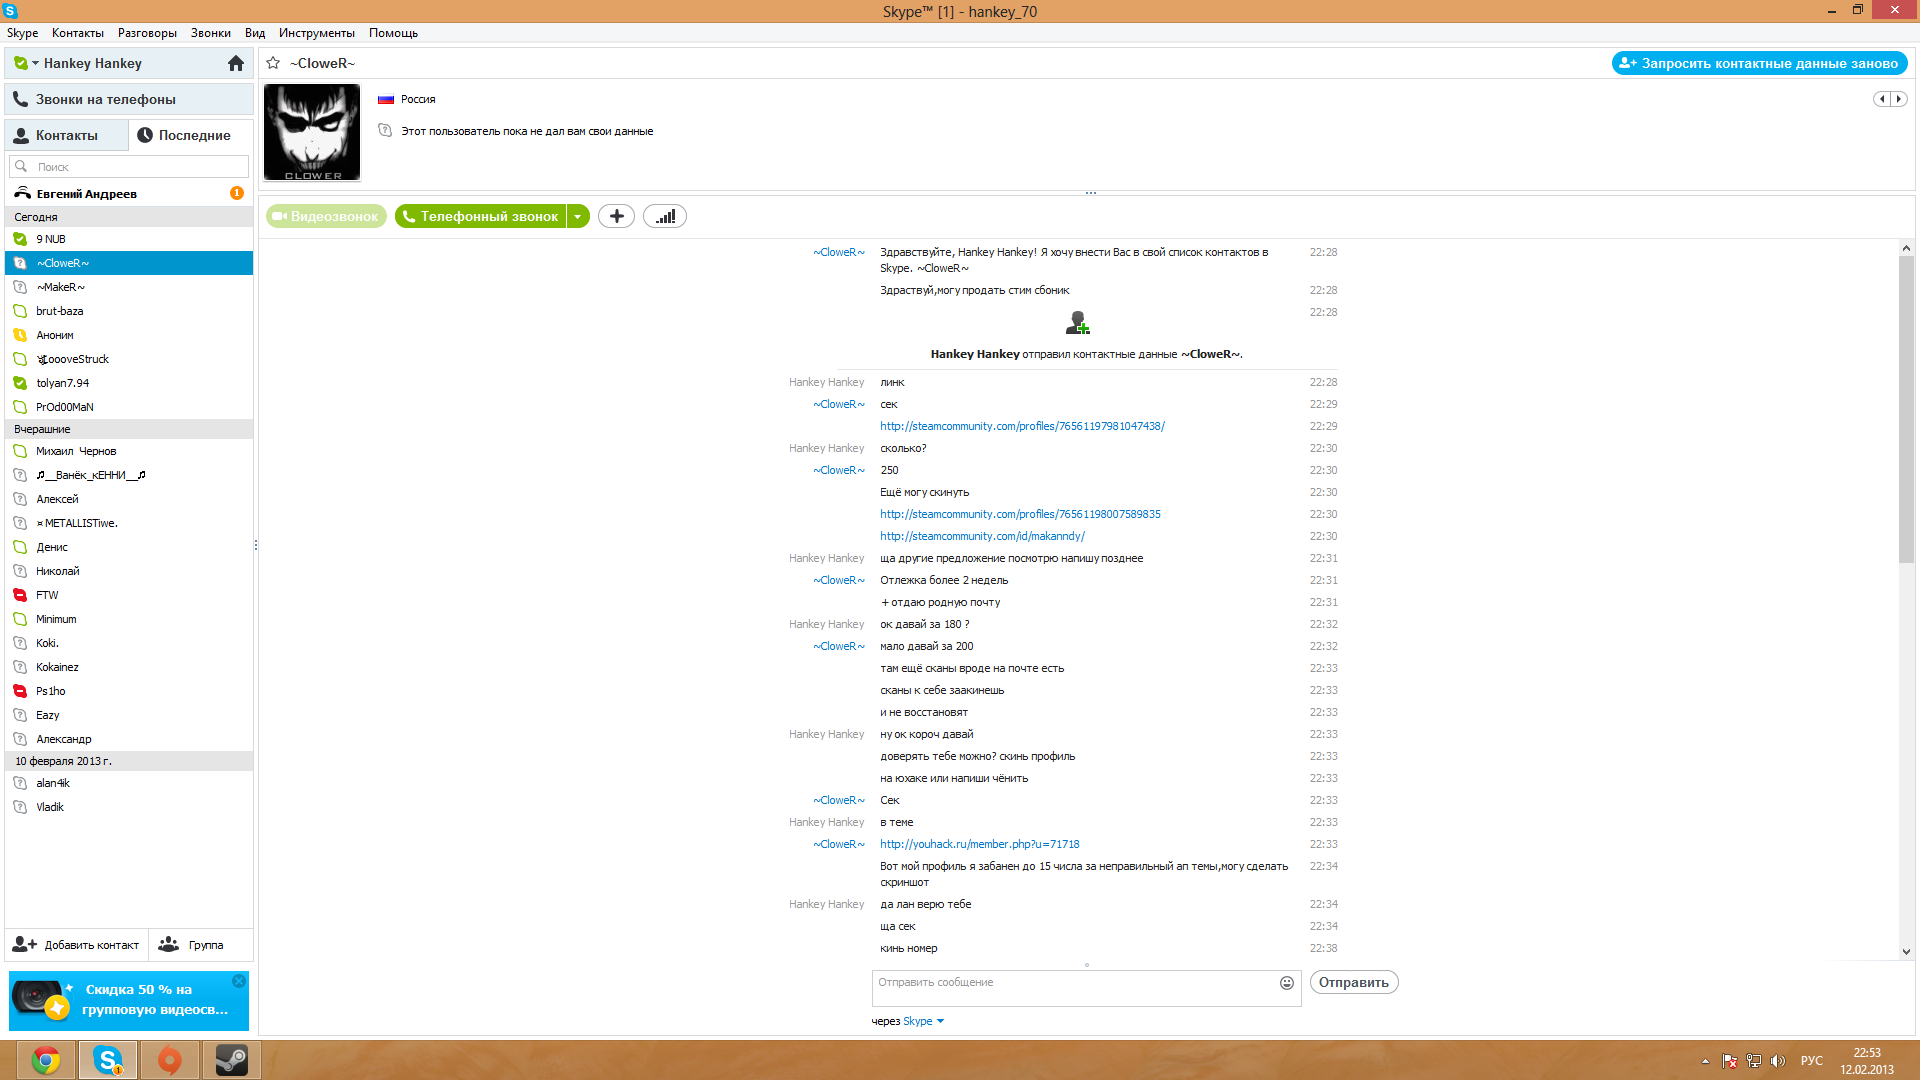Screen dimensions: 1920x1080
Task: Click the Отправить сообщение message field
Action: 1075,988
